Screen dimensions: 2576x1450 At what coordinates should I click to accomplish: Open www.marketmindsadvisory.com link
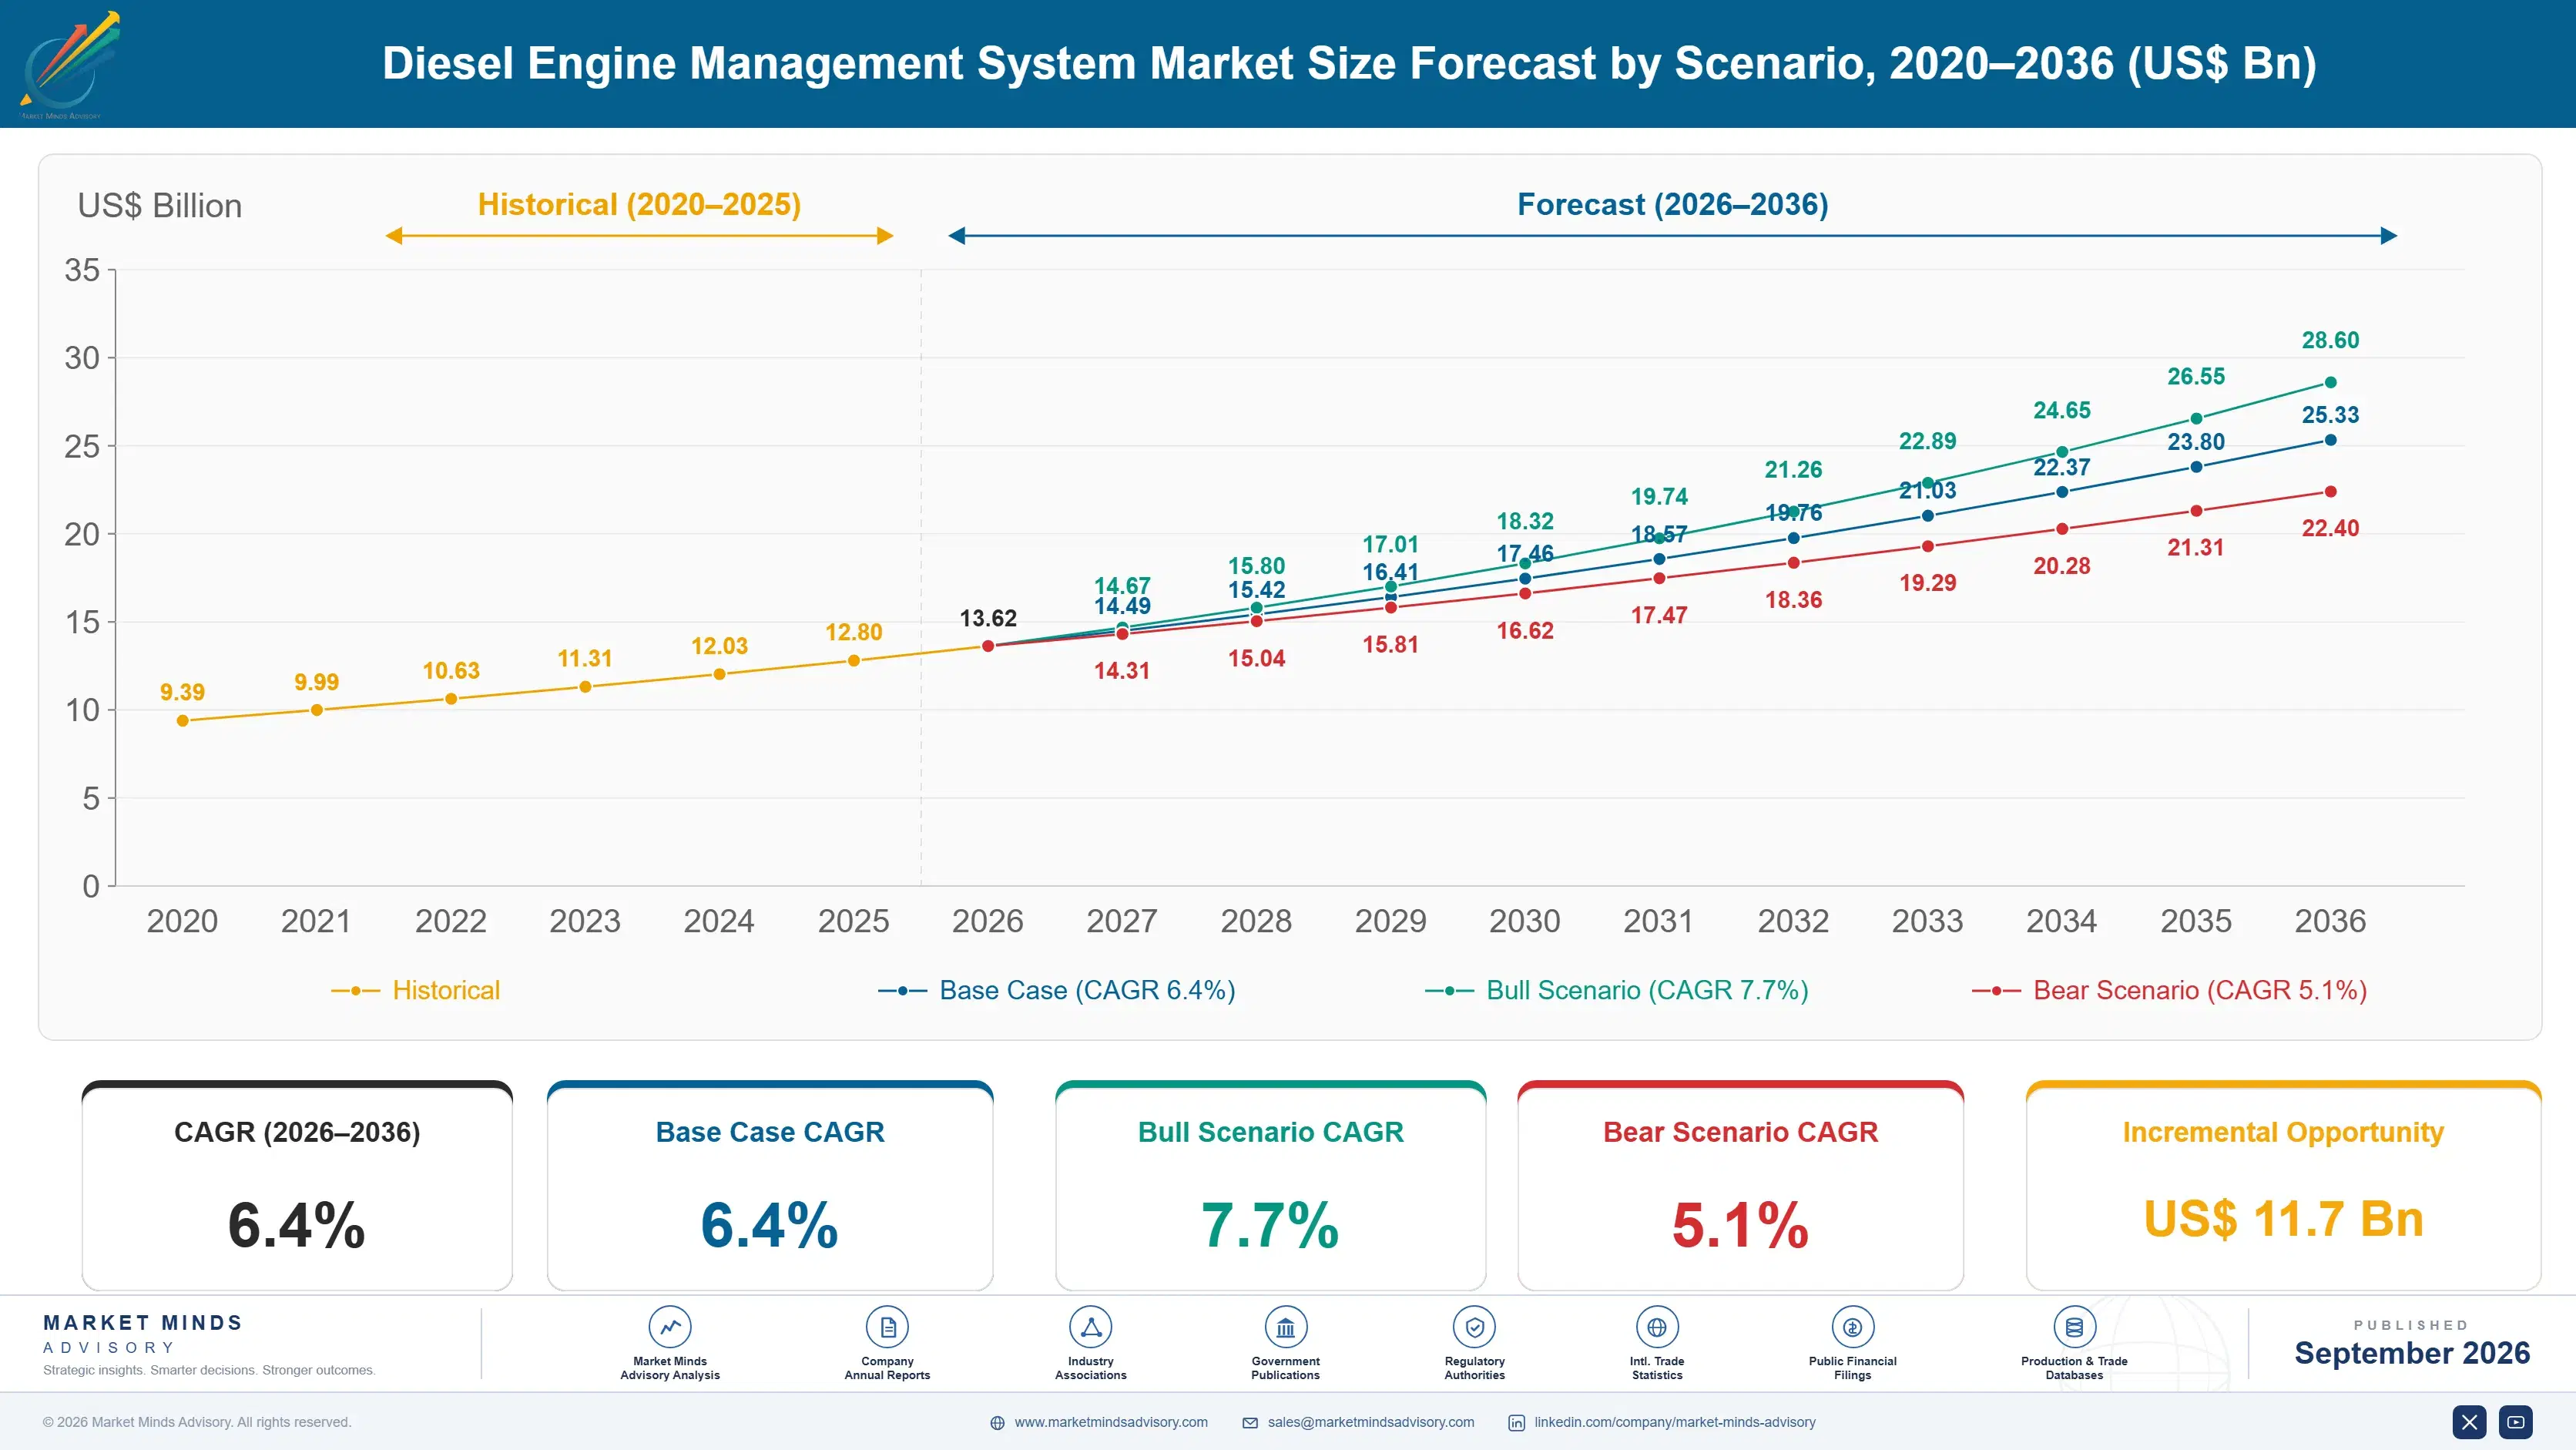1111,1422
